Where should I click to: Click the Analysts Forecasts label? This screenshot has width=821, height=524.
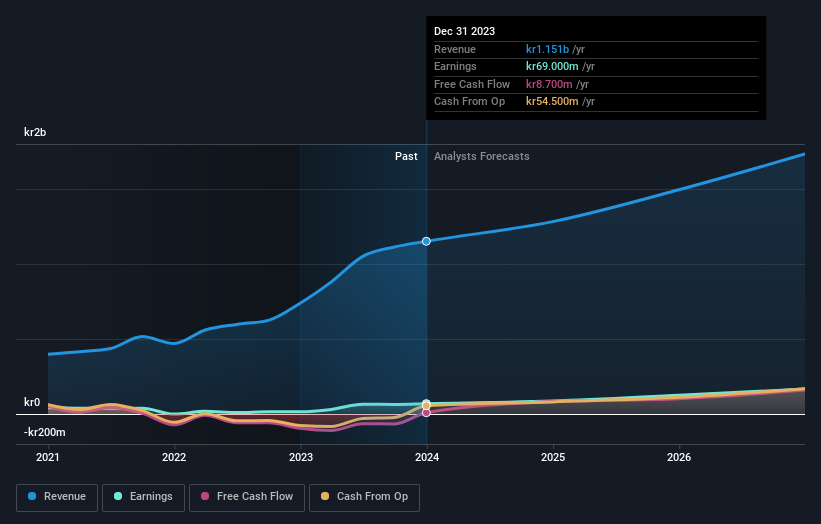[x=482, y=156]
